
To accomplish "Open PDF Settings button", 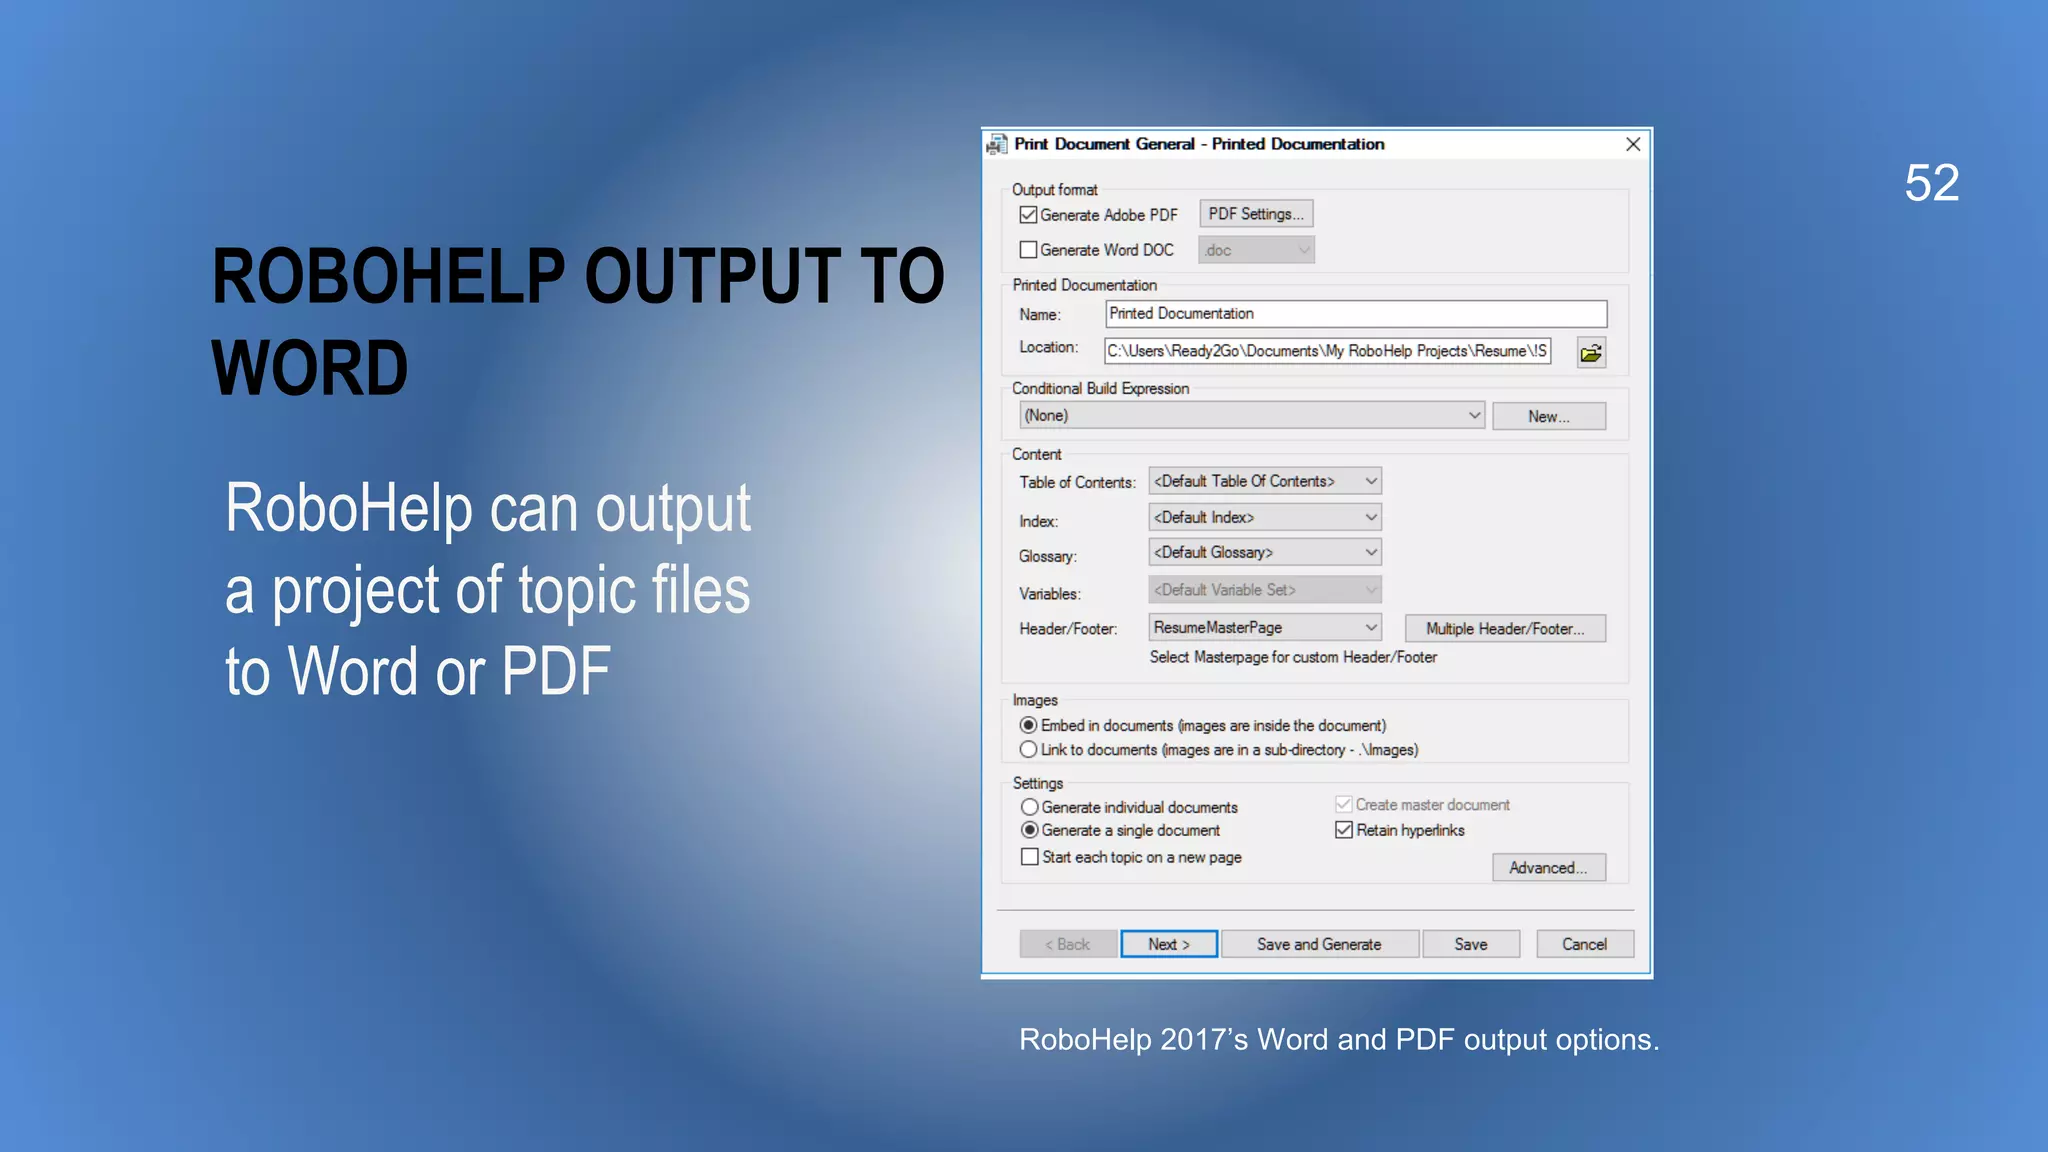I will [1256, 214].
